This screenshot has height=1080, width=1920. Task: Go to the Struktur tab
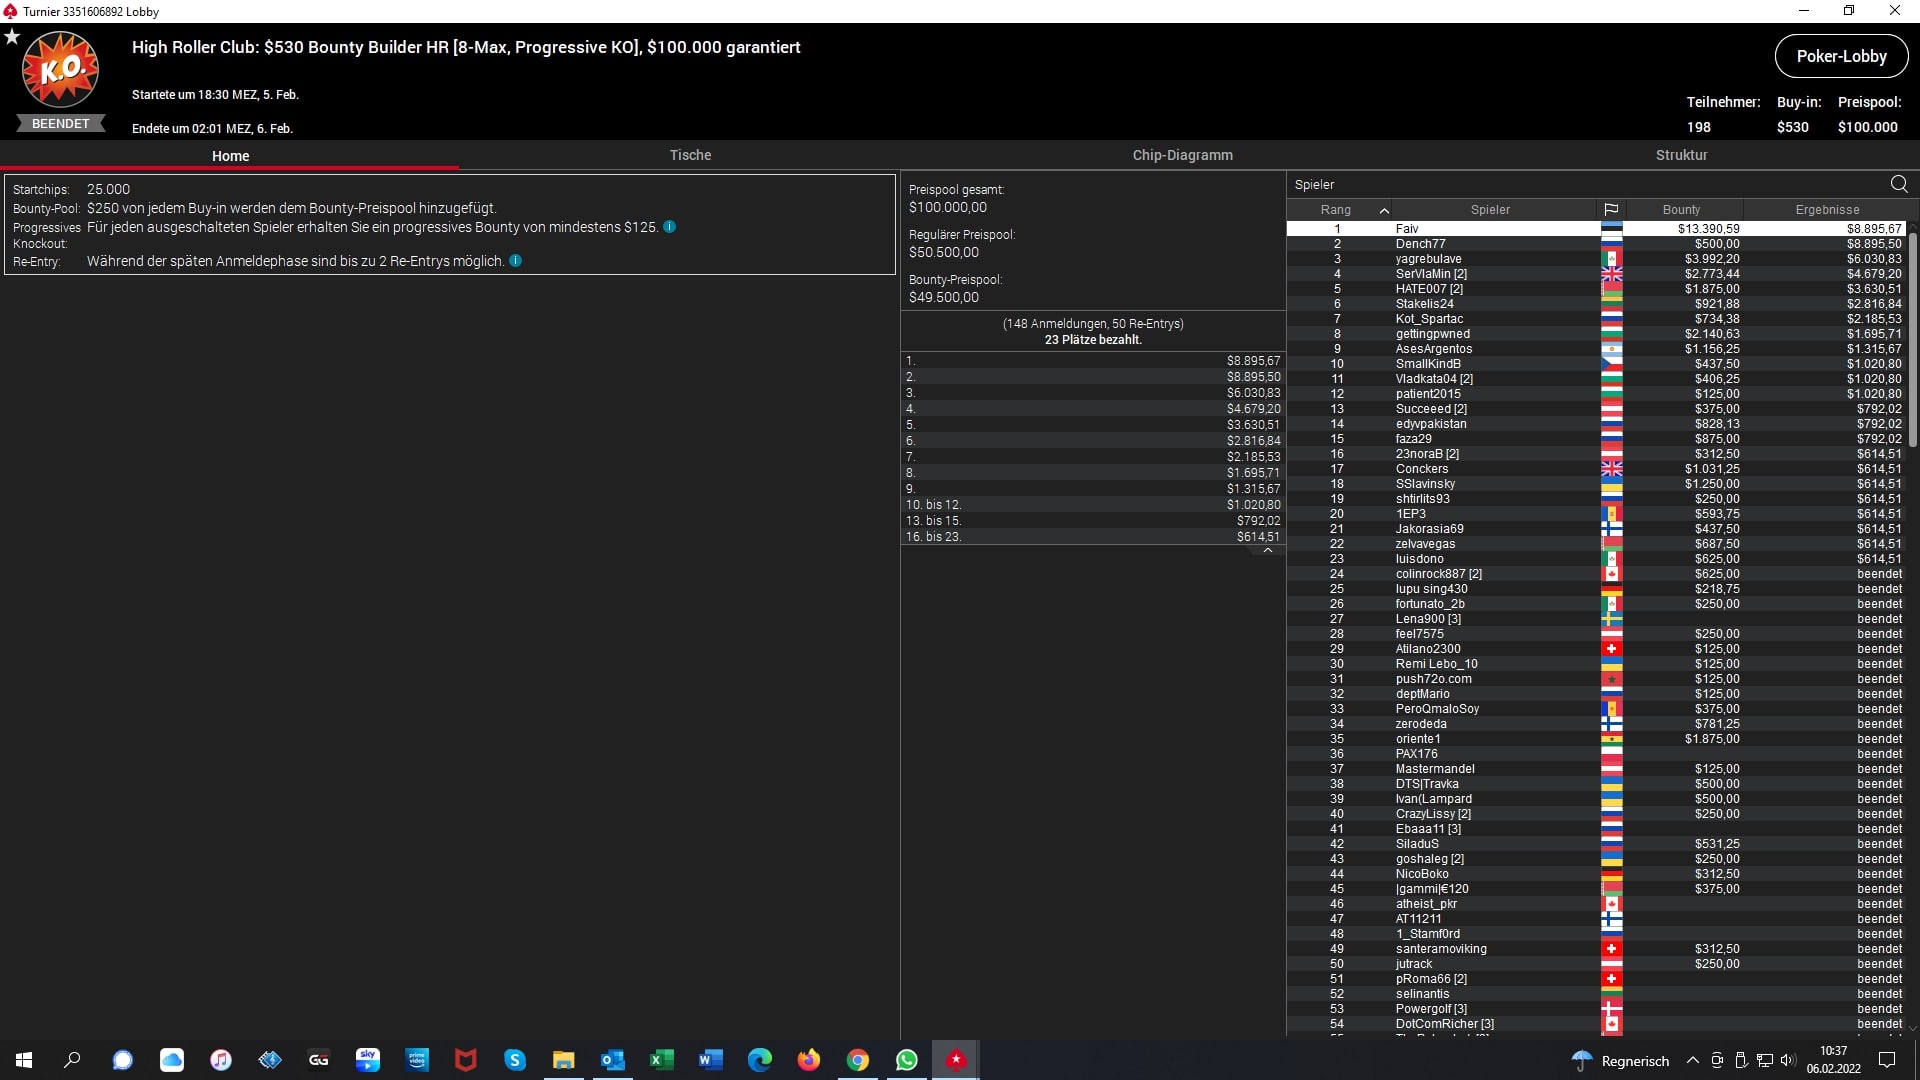pyautogui.click(x=1681, y=155)
